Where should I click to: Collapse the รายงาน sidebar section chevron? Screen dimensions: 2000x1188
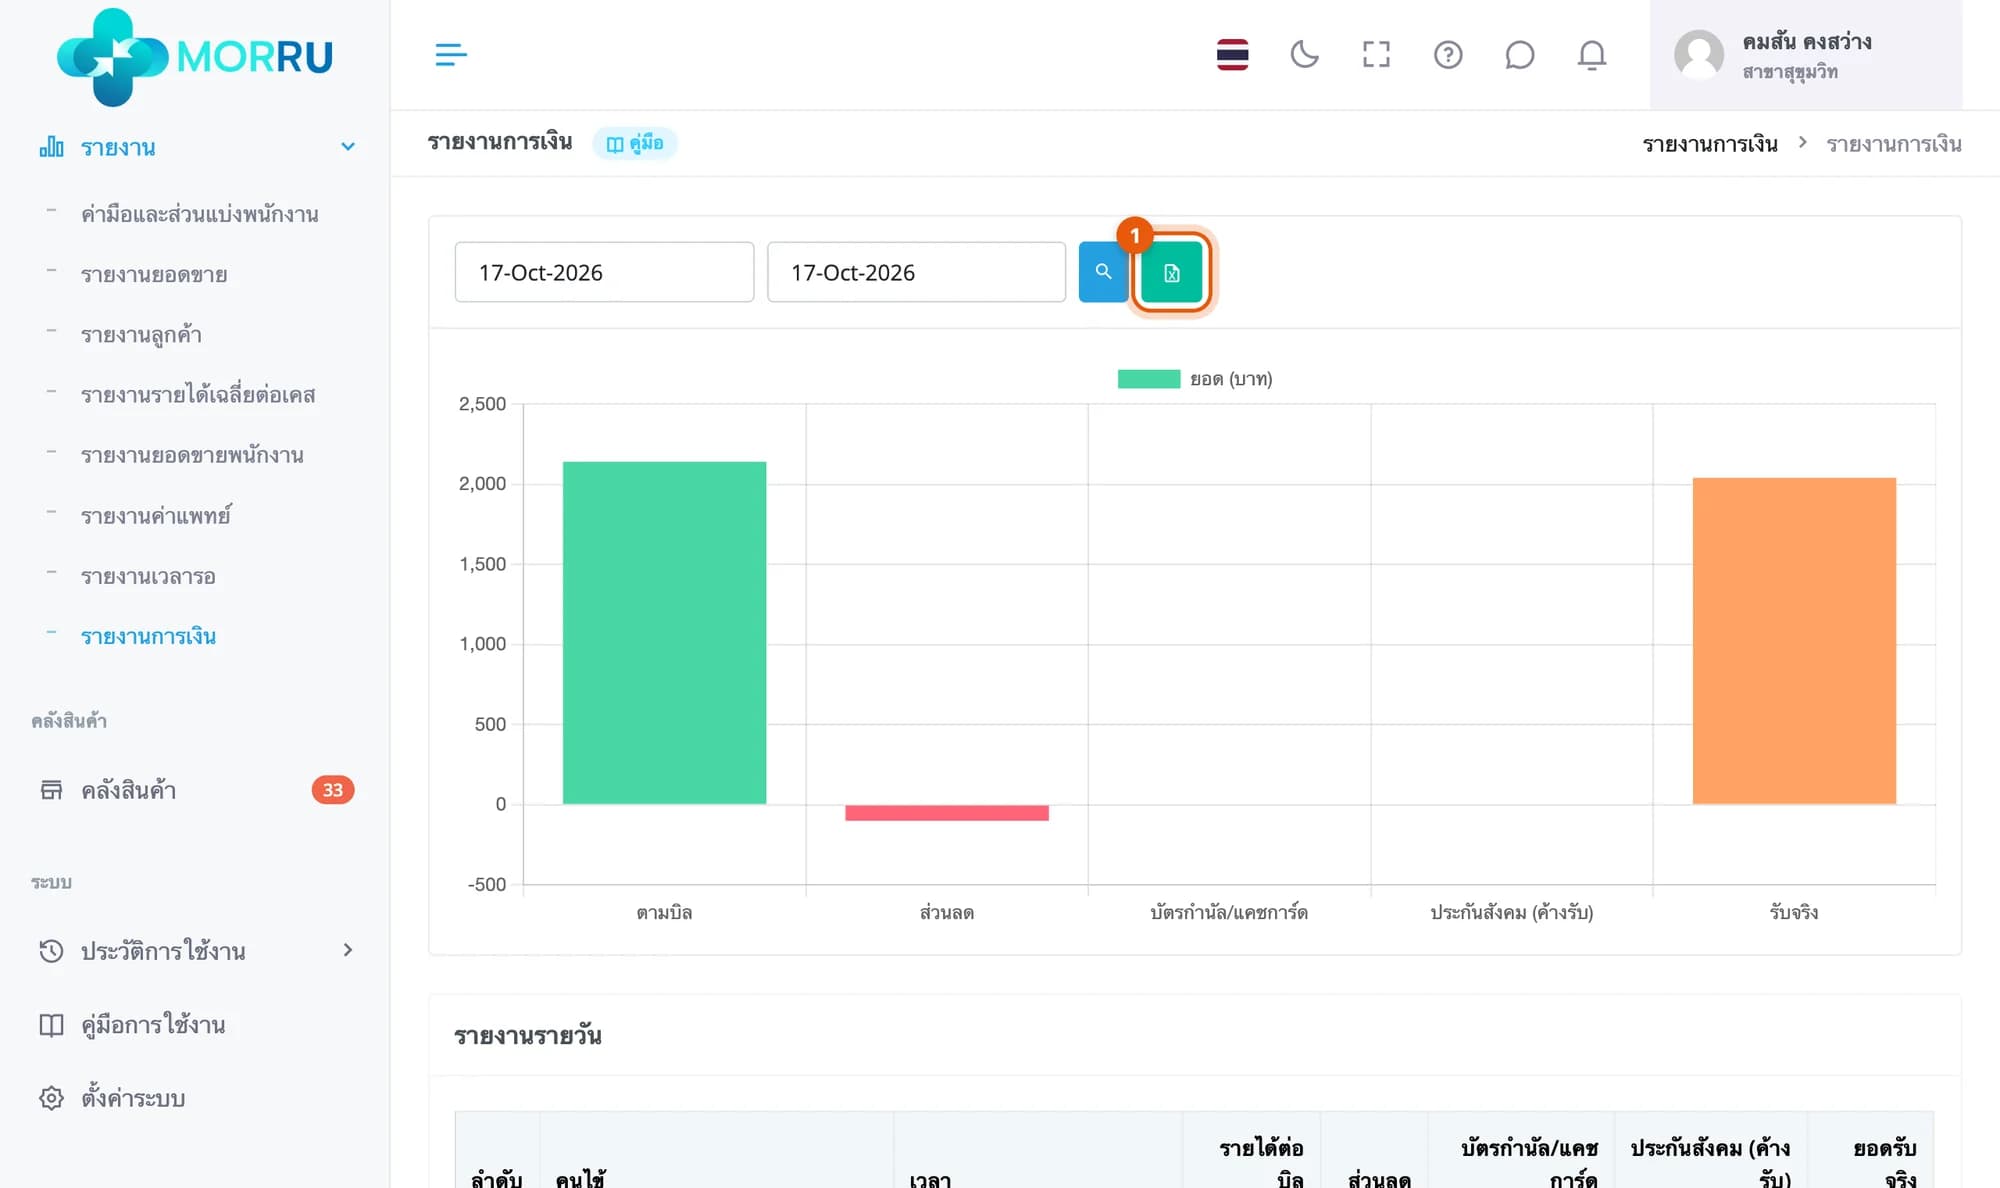tap(348, 147)
